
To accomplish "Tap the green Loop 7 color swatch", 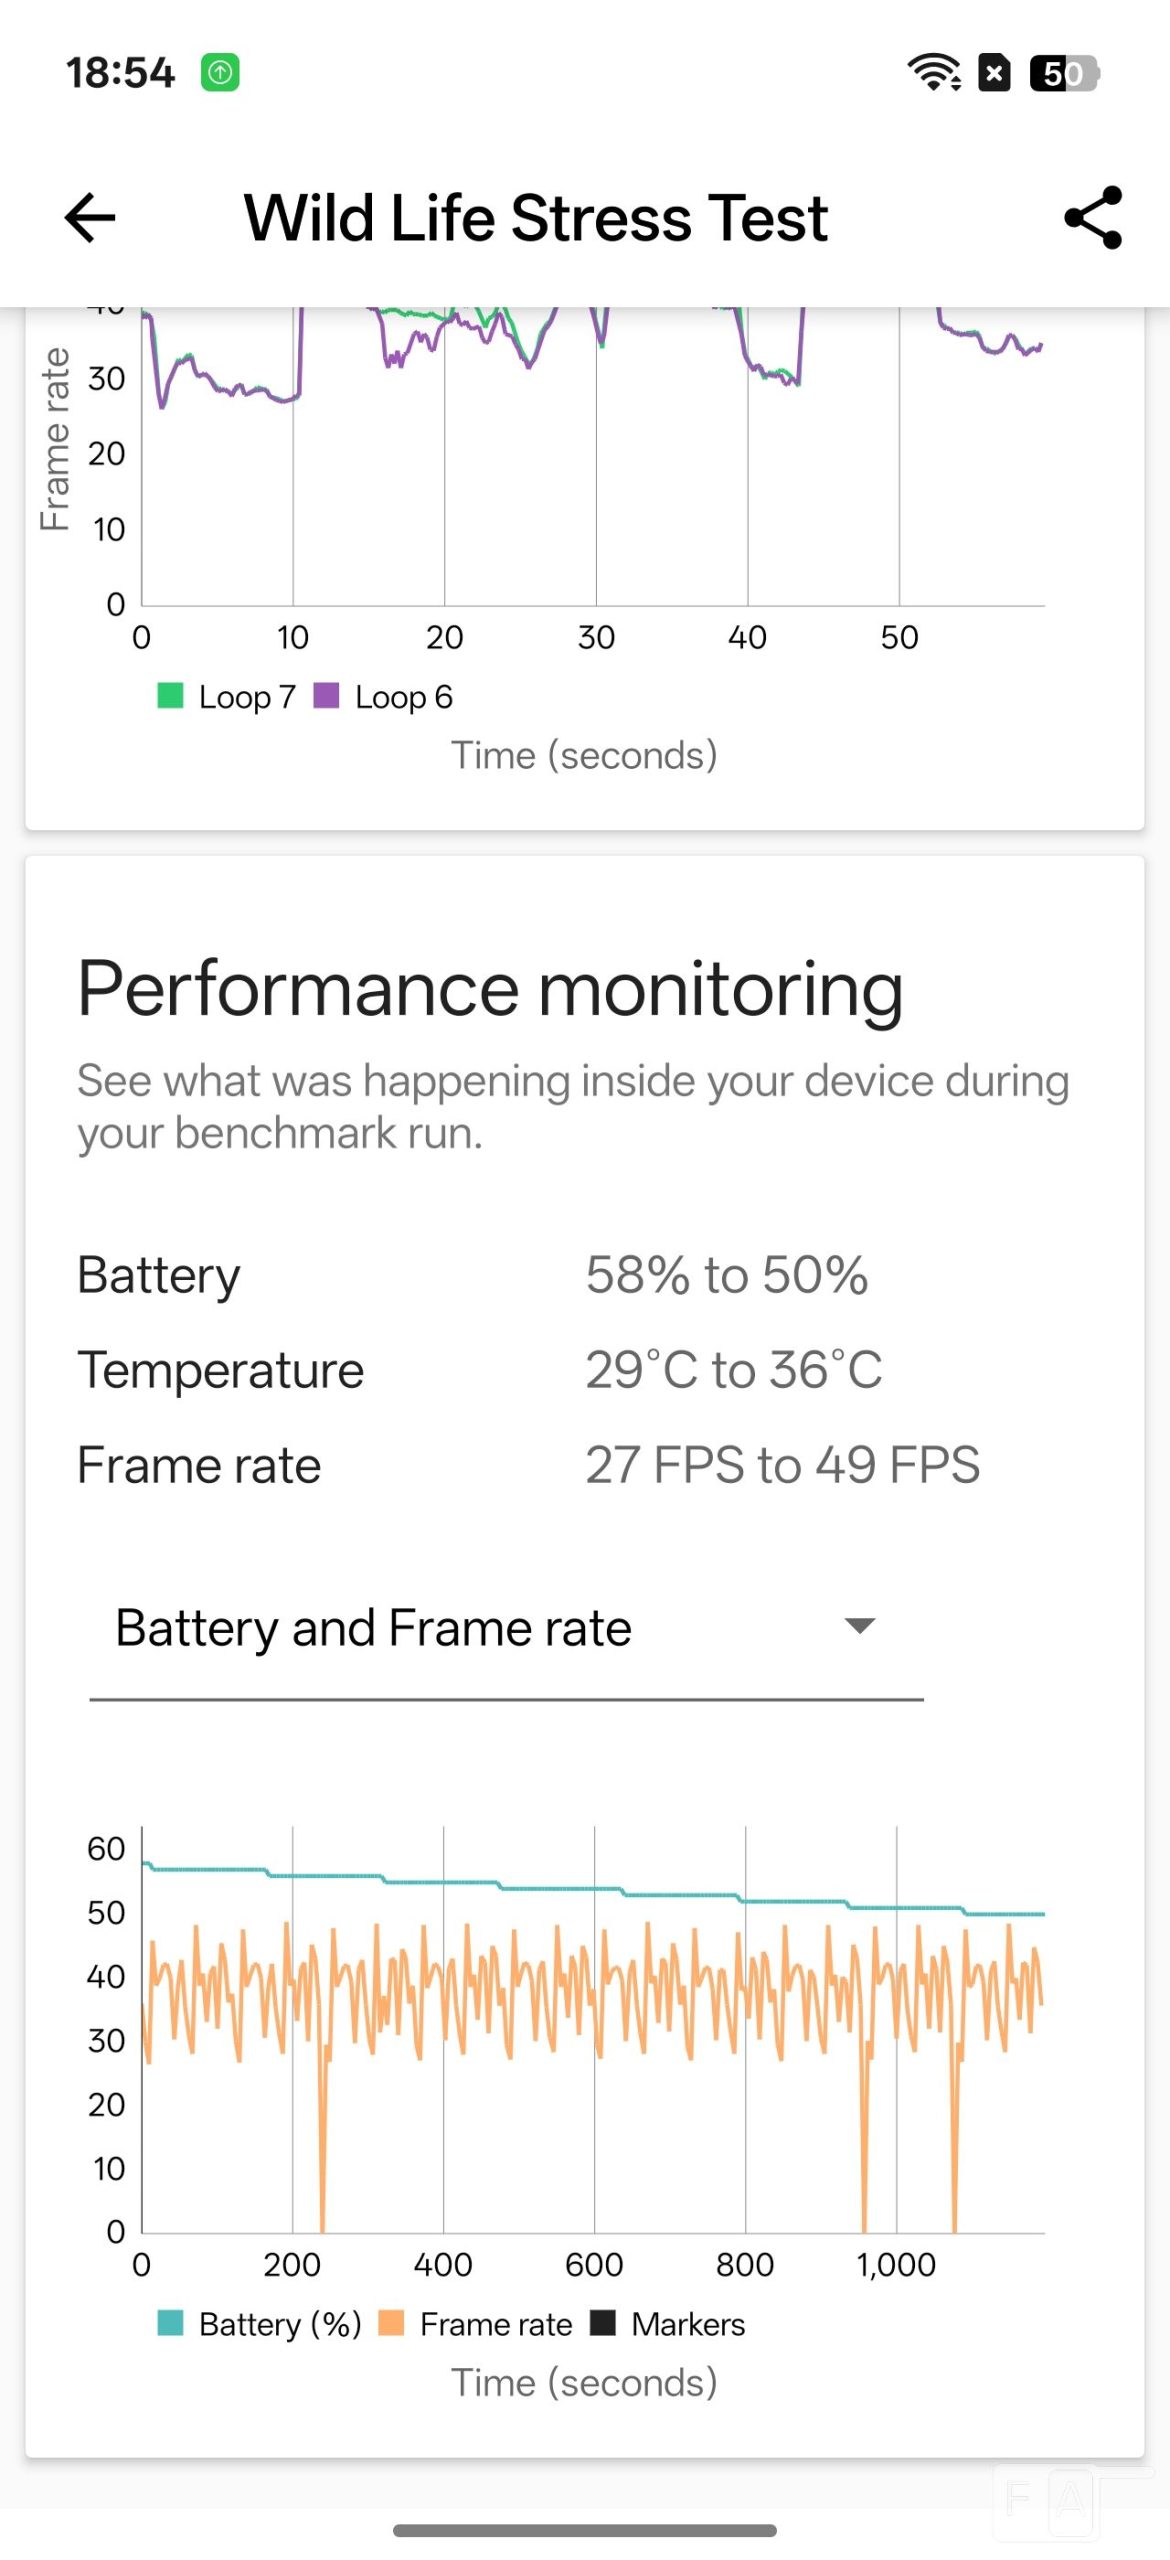I will pyautogui.click(x=171, y=695).
